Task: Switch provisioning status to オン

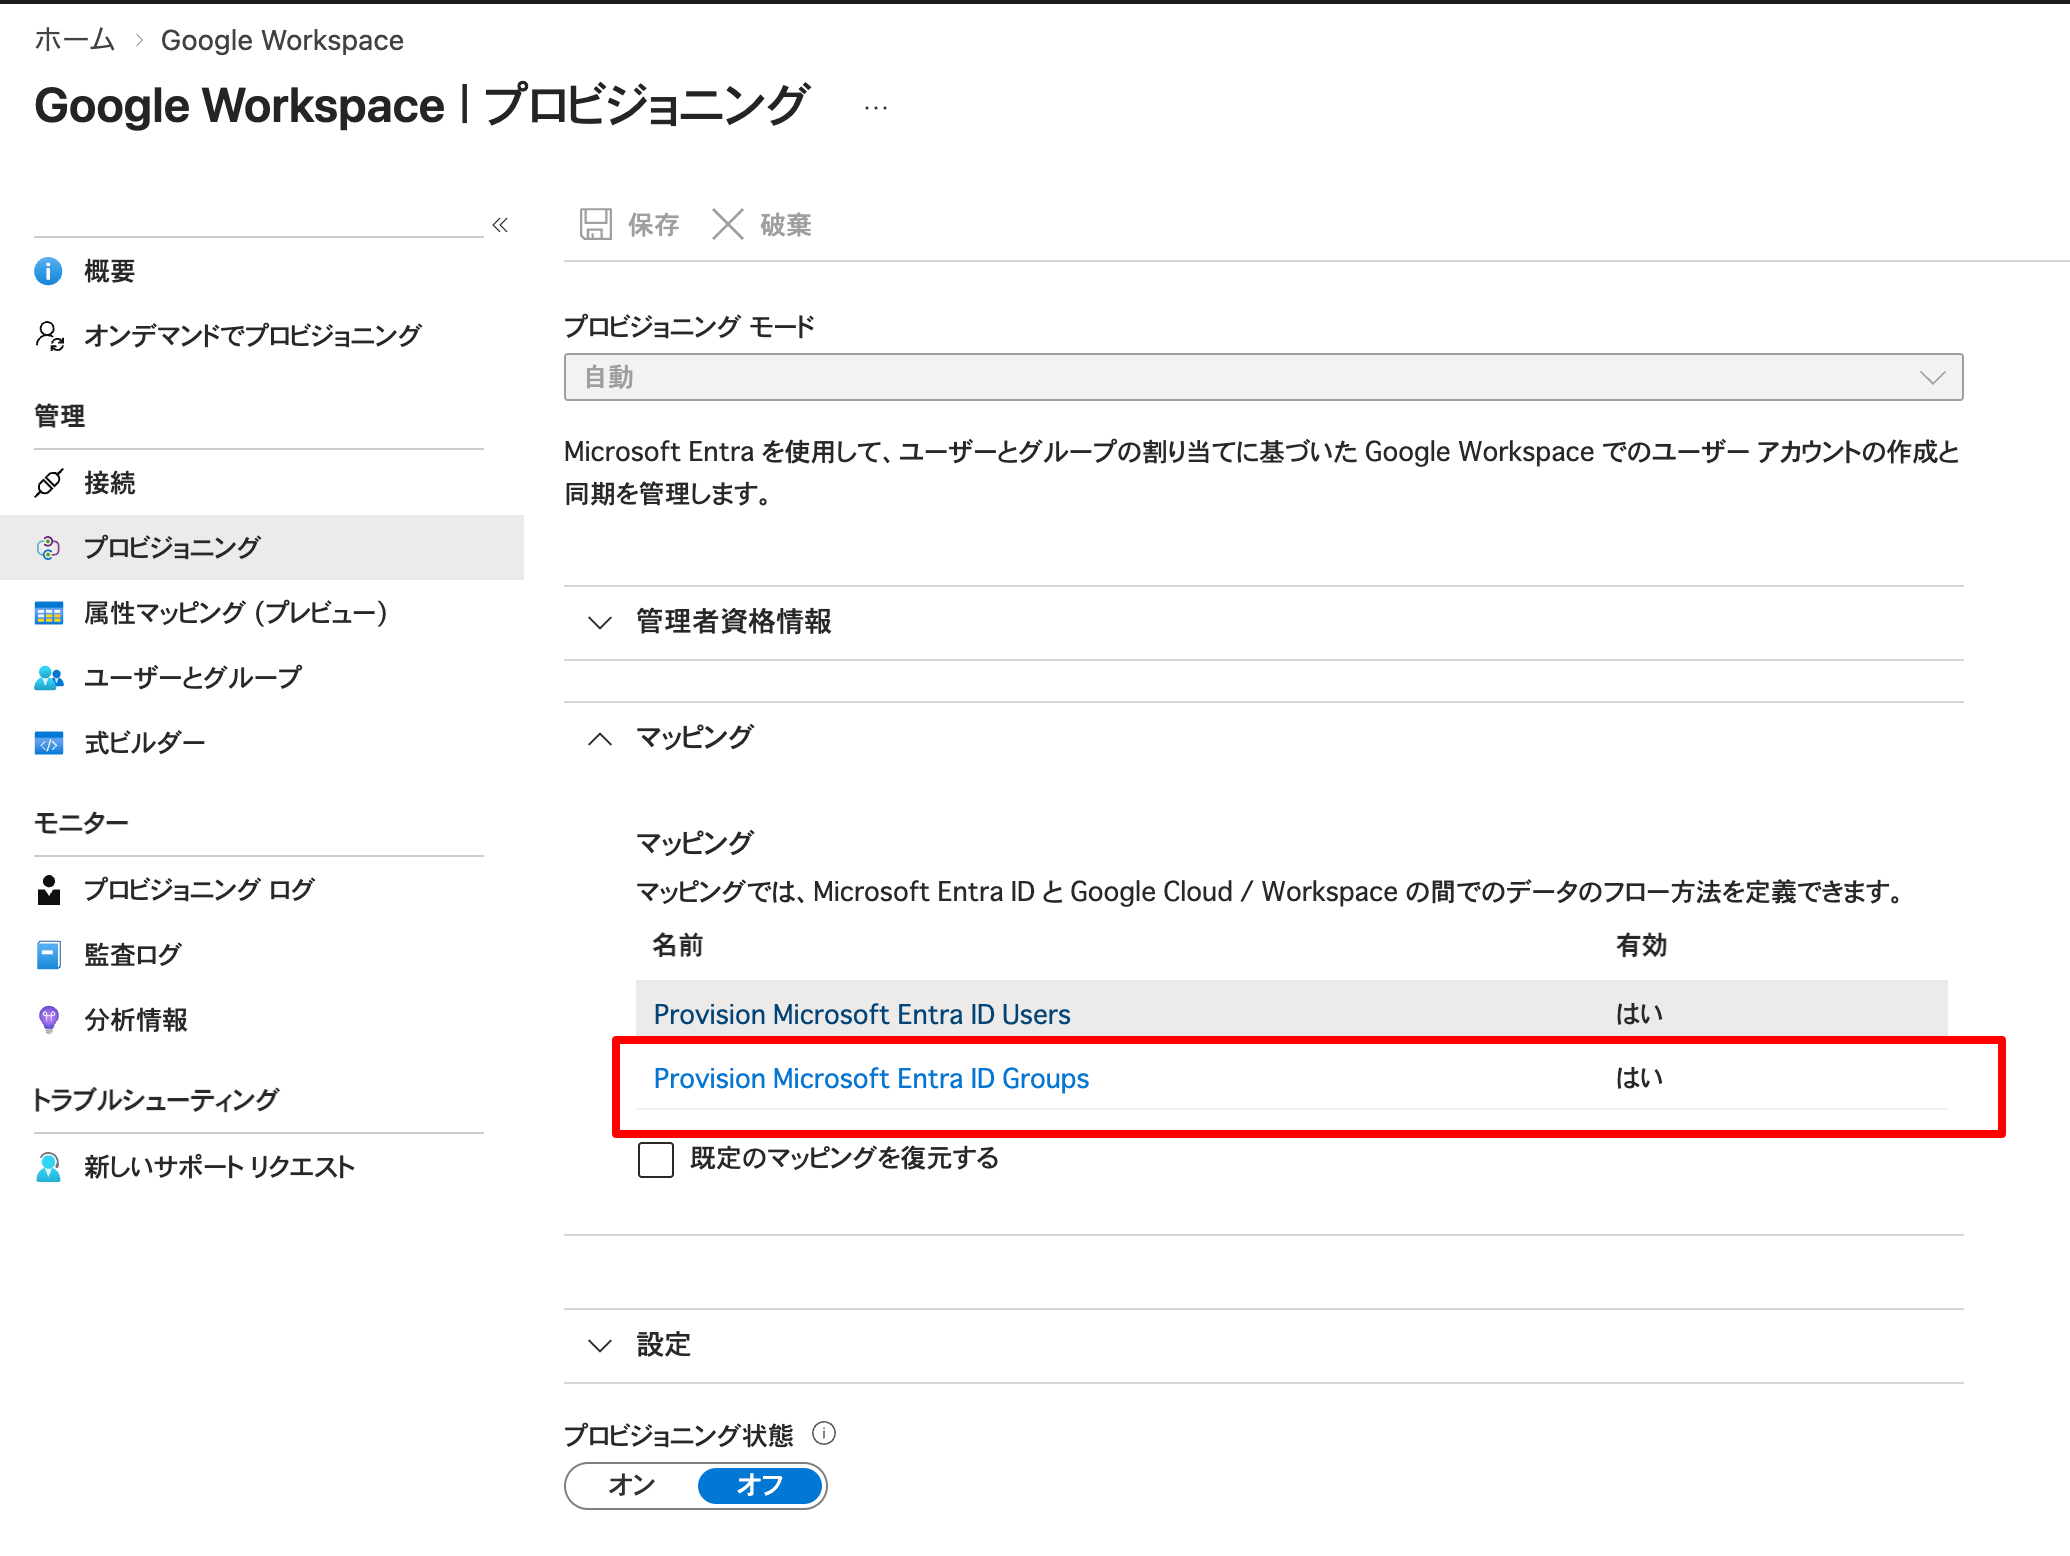Action: pos(632,1485)
